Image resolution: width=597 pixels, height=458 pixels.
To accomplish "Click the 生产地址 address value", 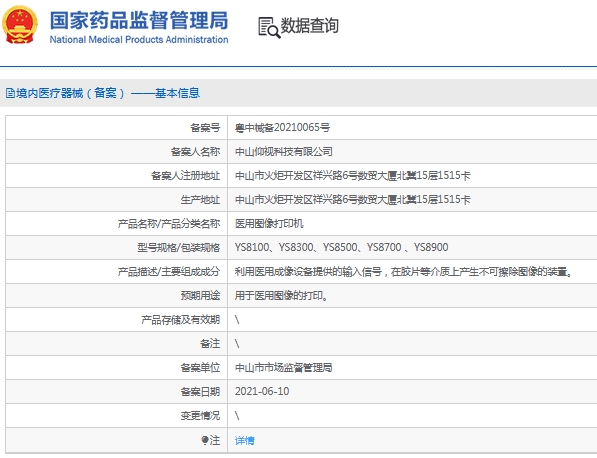I will tap(353, 199).
